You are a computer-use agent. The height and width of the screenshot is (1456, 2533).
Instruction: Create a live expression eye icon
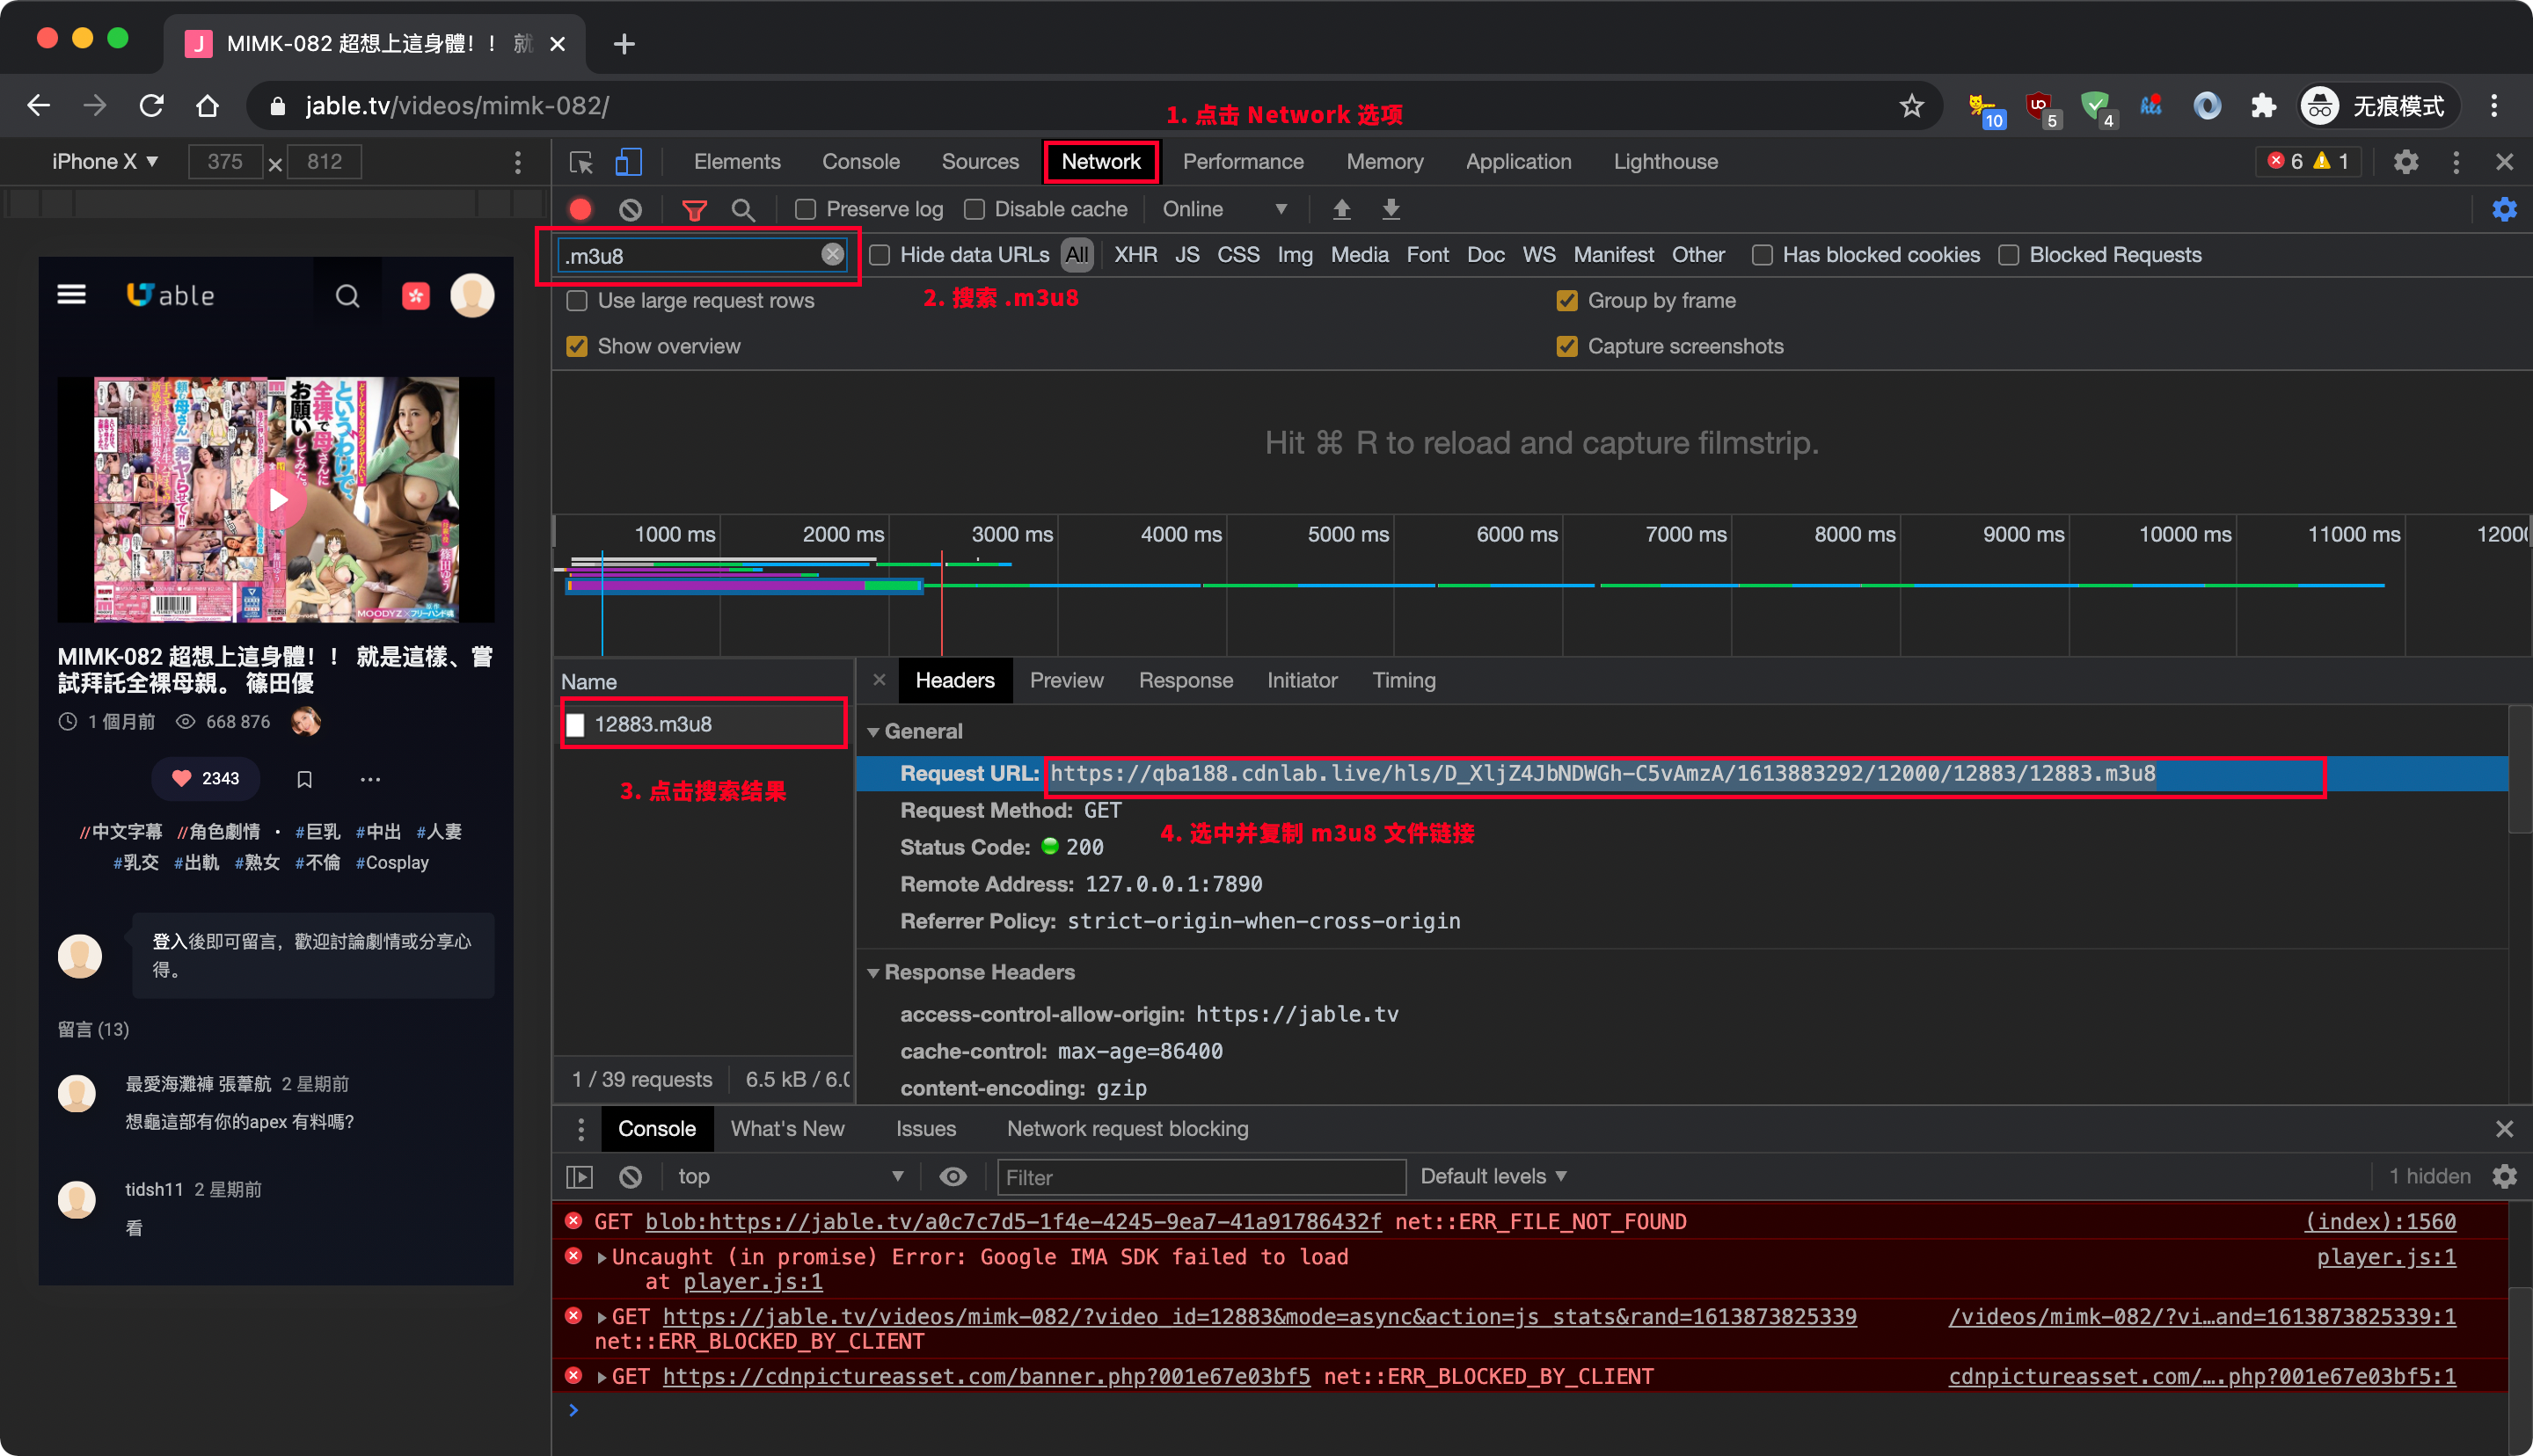click(x=953, y=1177)
